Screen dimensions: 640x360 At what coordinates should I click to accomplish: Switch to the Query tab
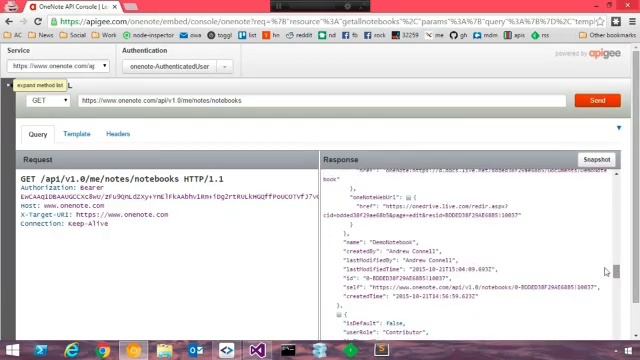pos(38,134)
